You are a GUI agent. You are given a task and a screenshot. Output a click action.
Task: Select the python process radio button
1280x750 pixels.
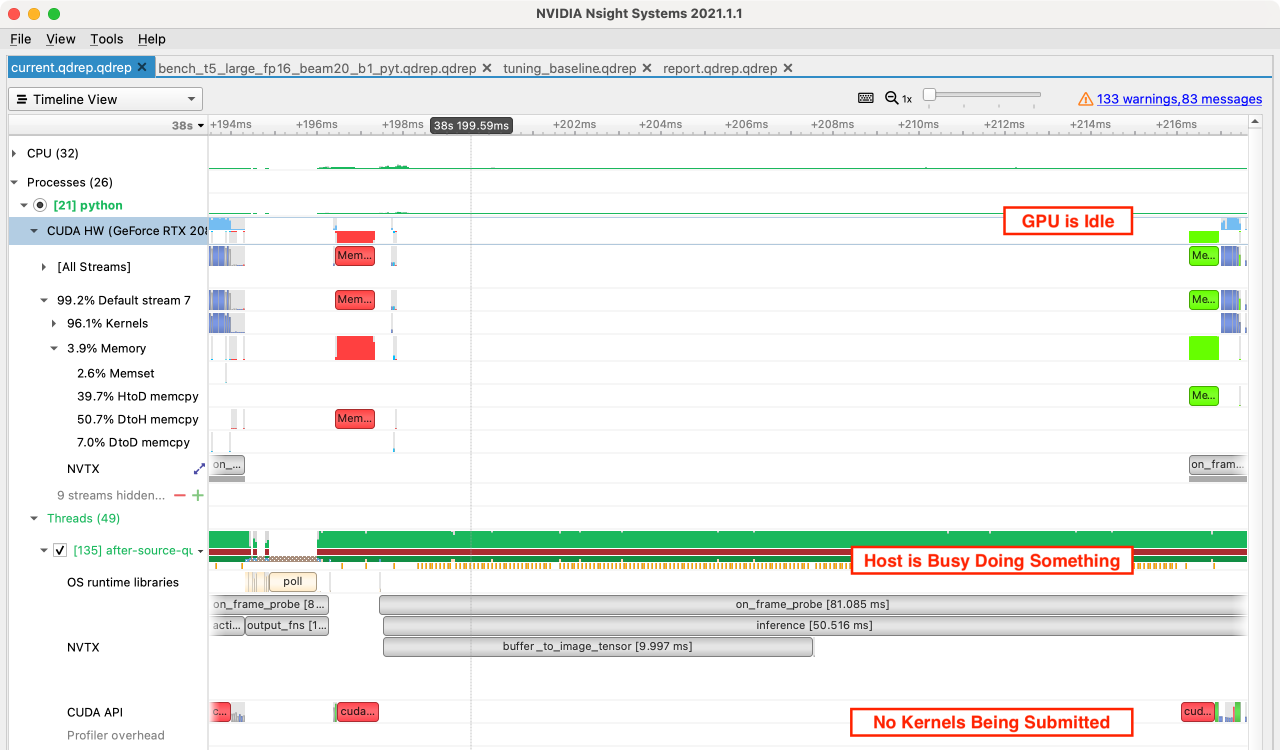coord(40,205)
